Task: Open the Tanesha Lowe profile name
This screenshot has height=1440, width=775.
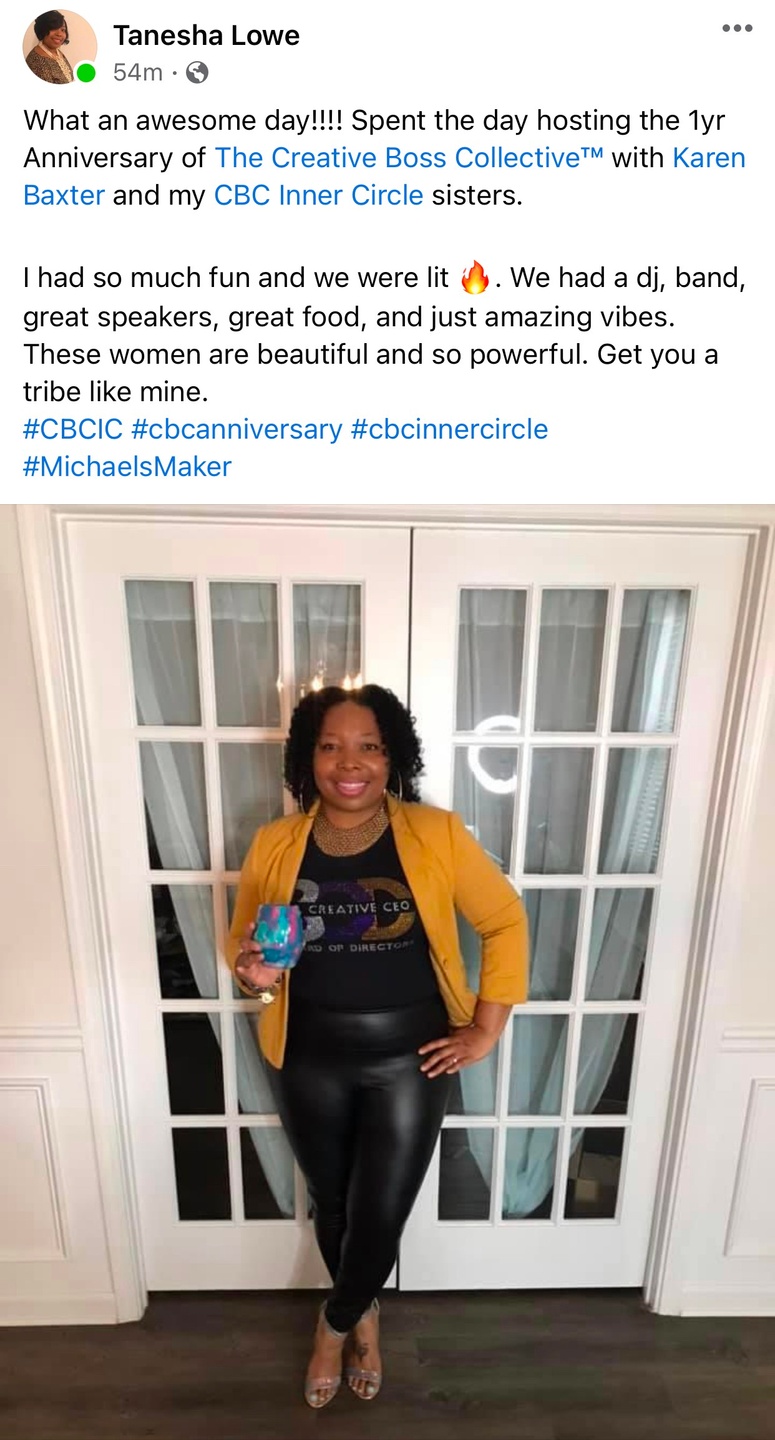Action: pyautogui.click(x=206, y=36)
